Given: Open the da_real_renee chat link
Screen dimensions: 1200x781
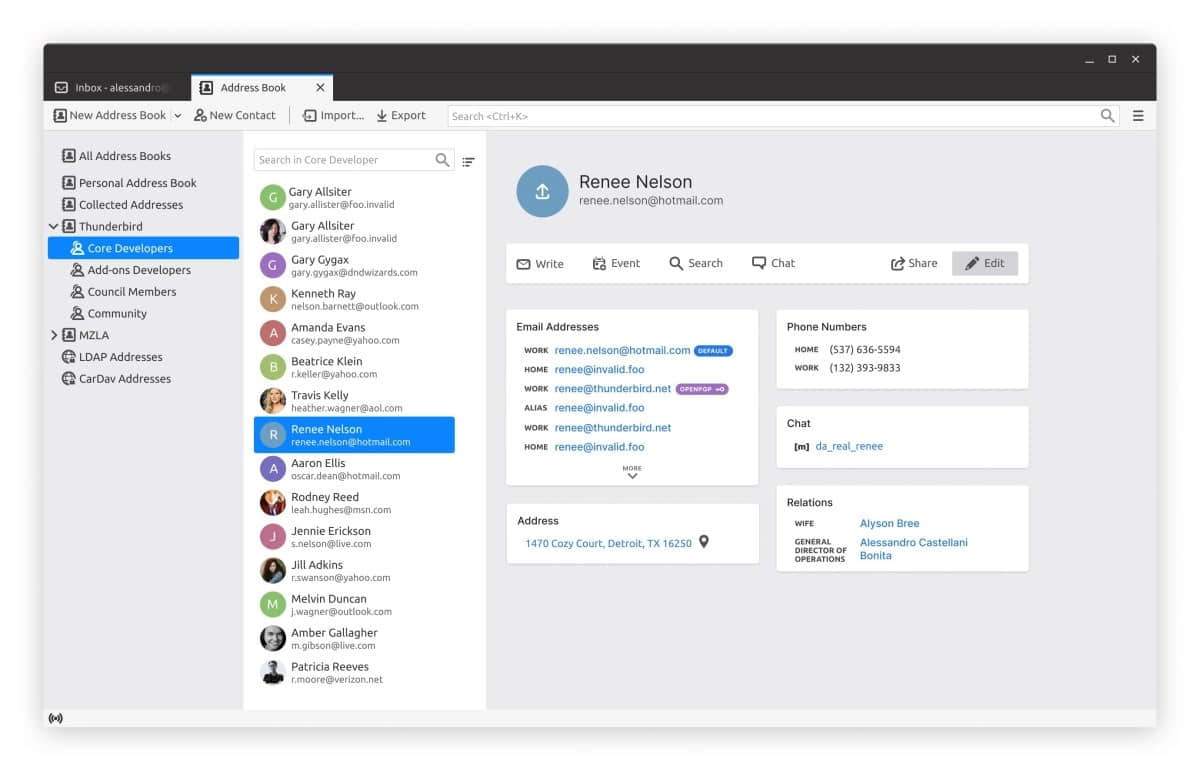Looking at the screenshot, I should tap(849, 446).
